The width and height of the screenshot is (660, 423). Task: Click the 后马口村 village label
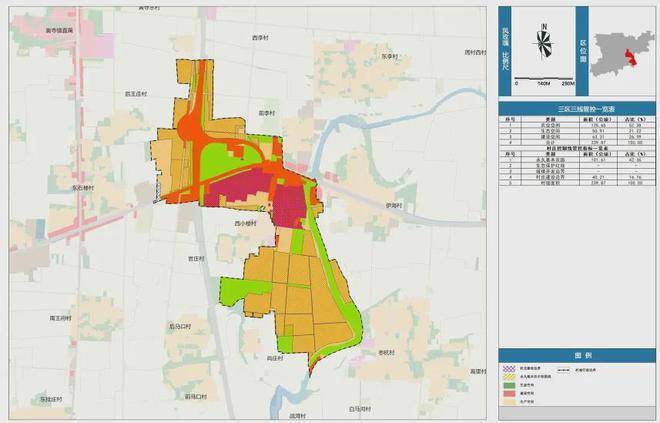[180, 326]
